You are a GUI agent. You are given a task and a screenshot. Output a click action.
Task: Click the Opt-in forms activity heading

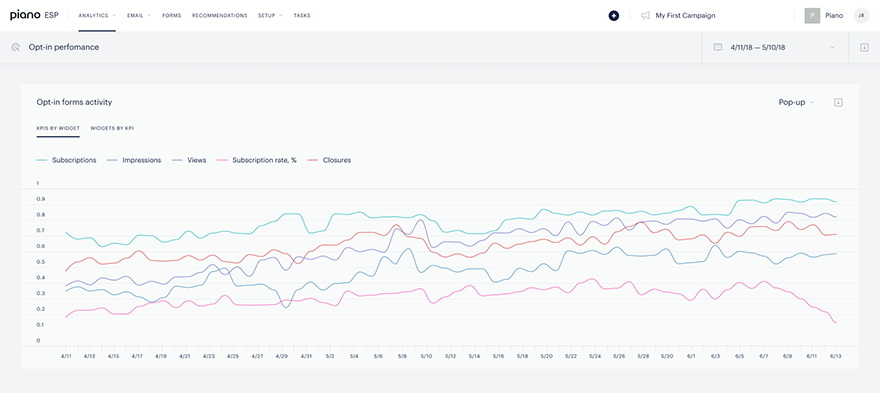[x=74, y=102]
